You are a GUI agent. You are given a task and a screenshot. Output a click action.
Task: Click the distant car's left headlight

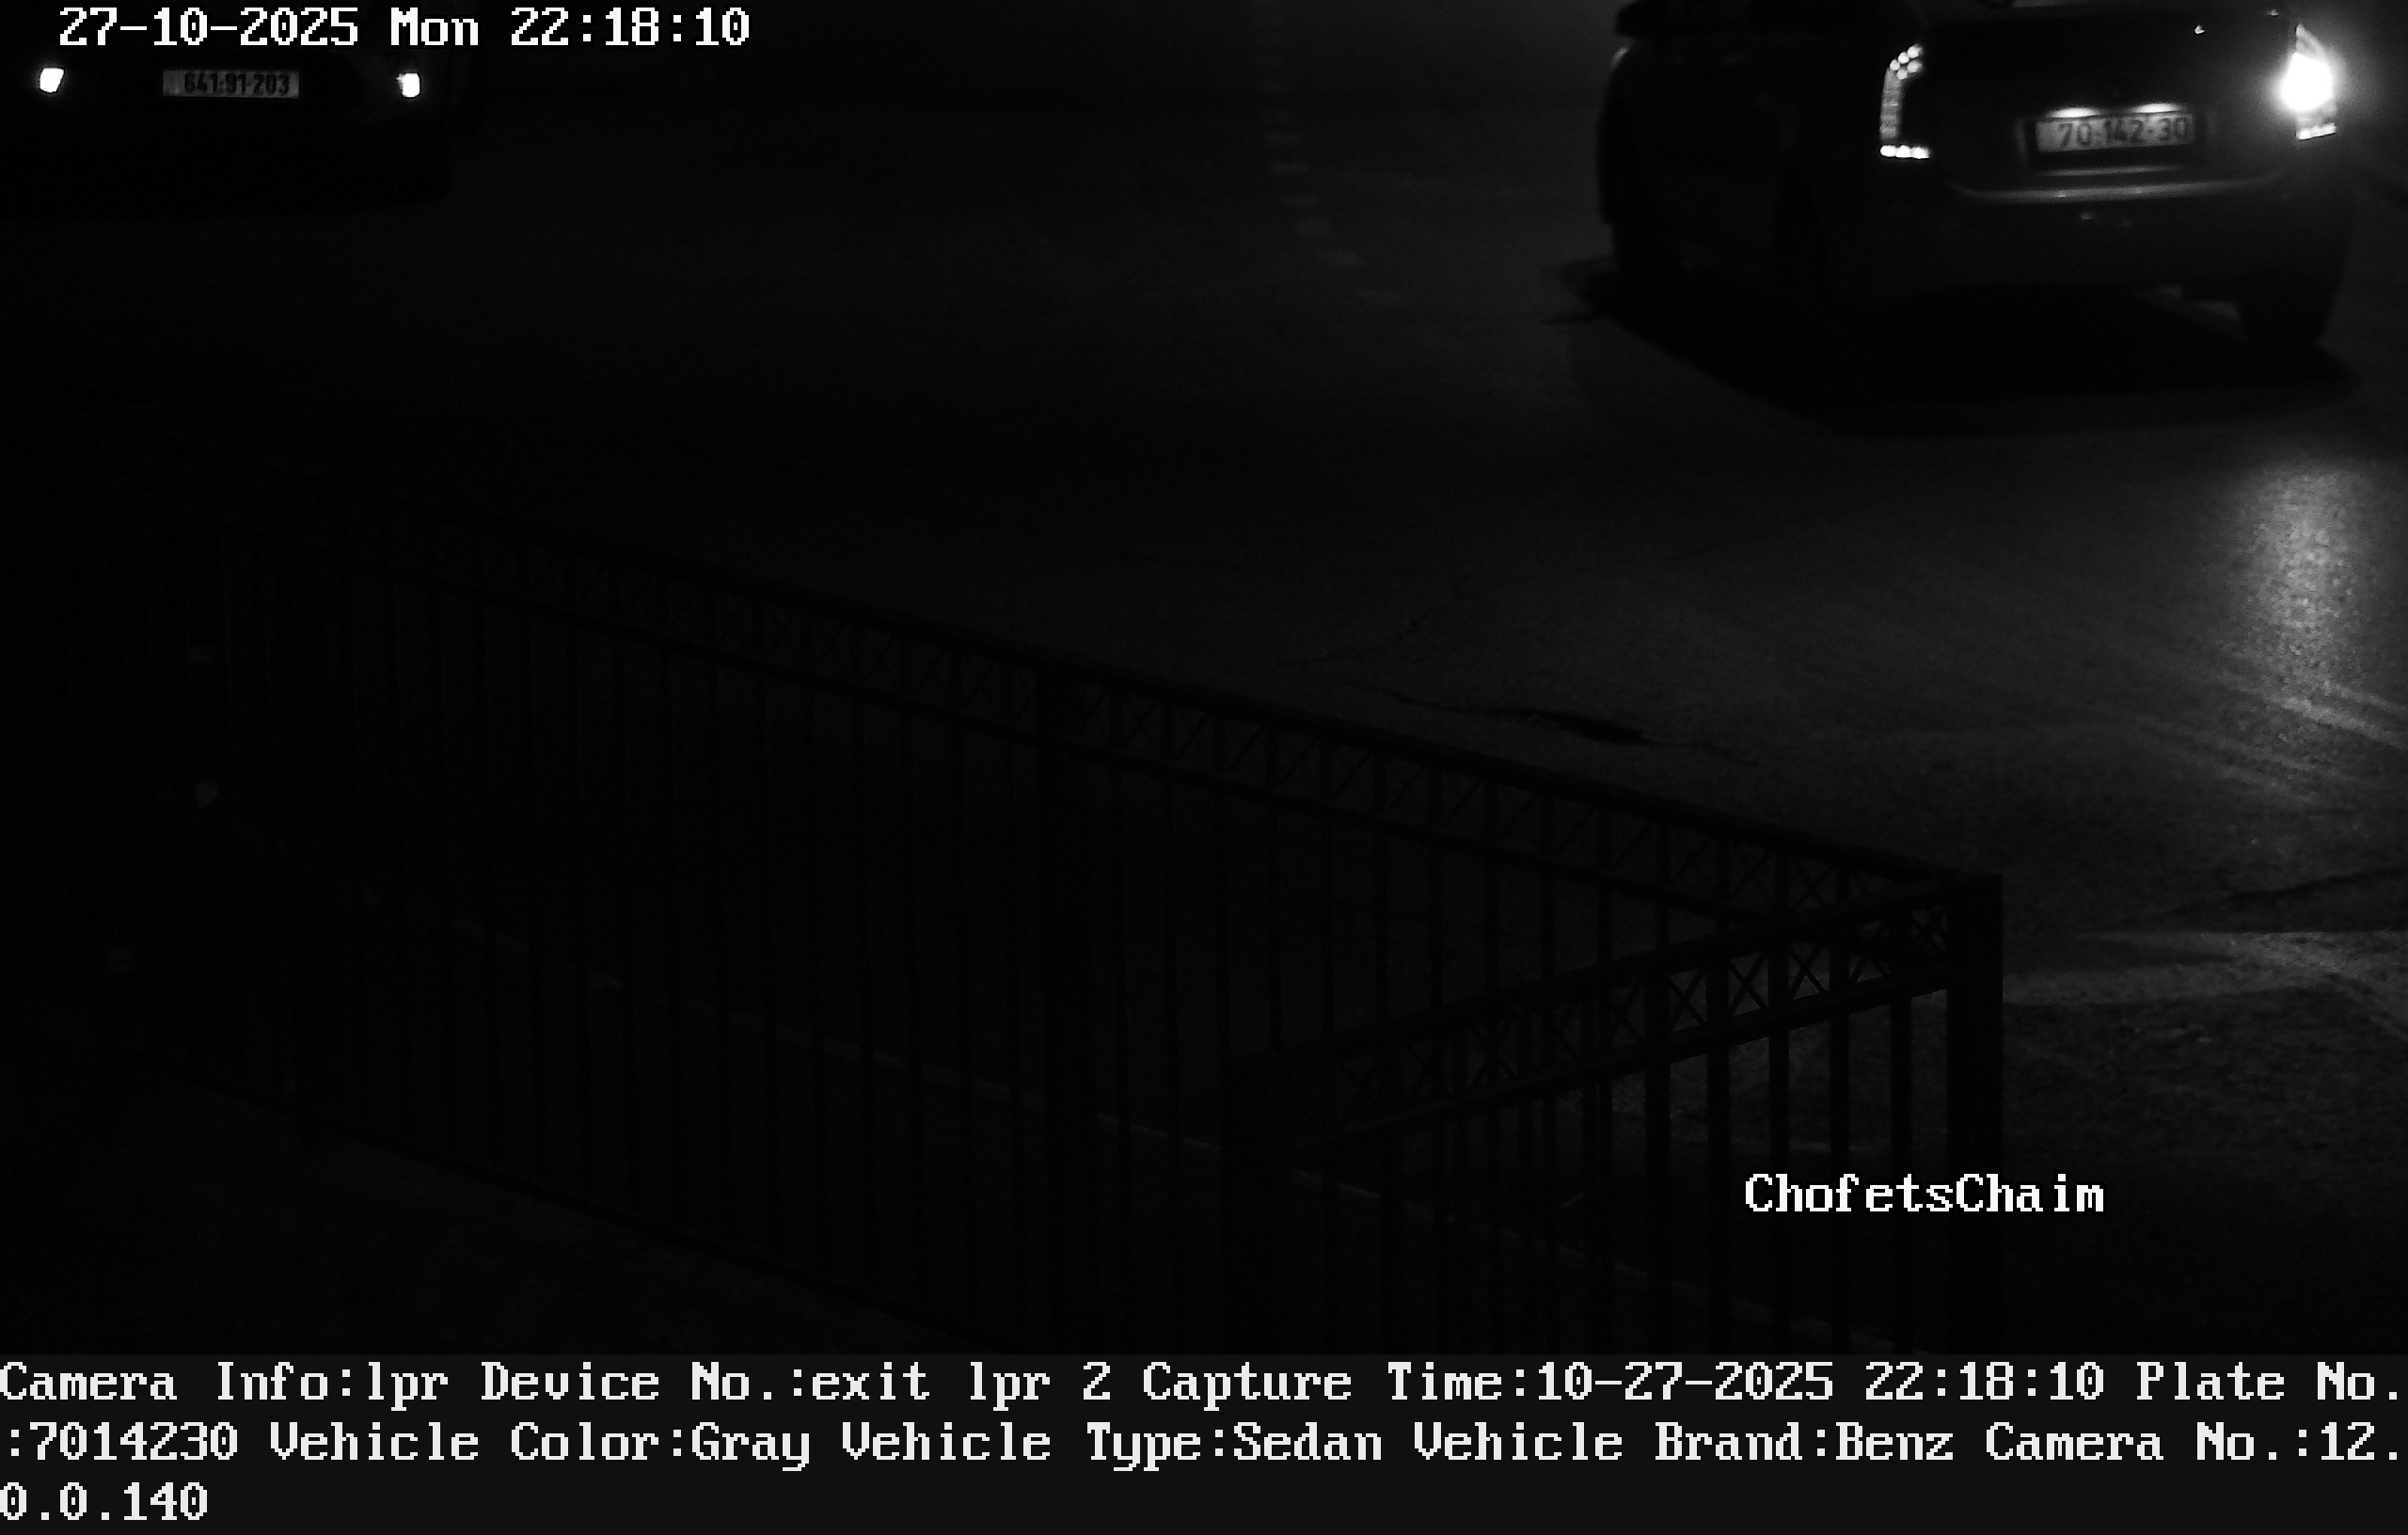click(x=51, y=80)
